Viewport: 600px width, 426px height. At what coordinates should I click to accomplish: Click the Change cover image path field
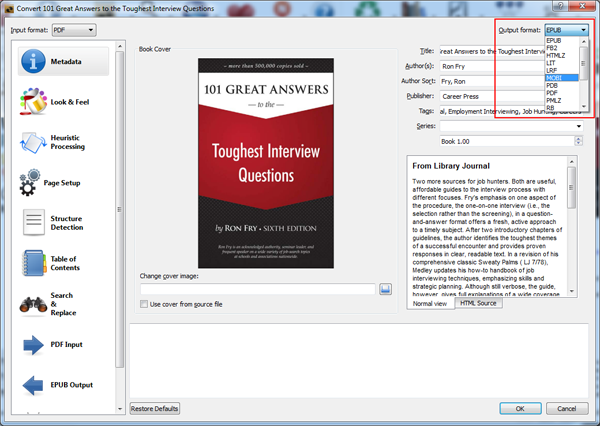coord(258,289)
